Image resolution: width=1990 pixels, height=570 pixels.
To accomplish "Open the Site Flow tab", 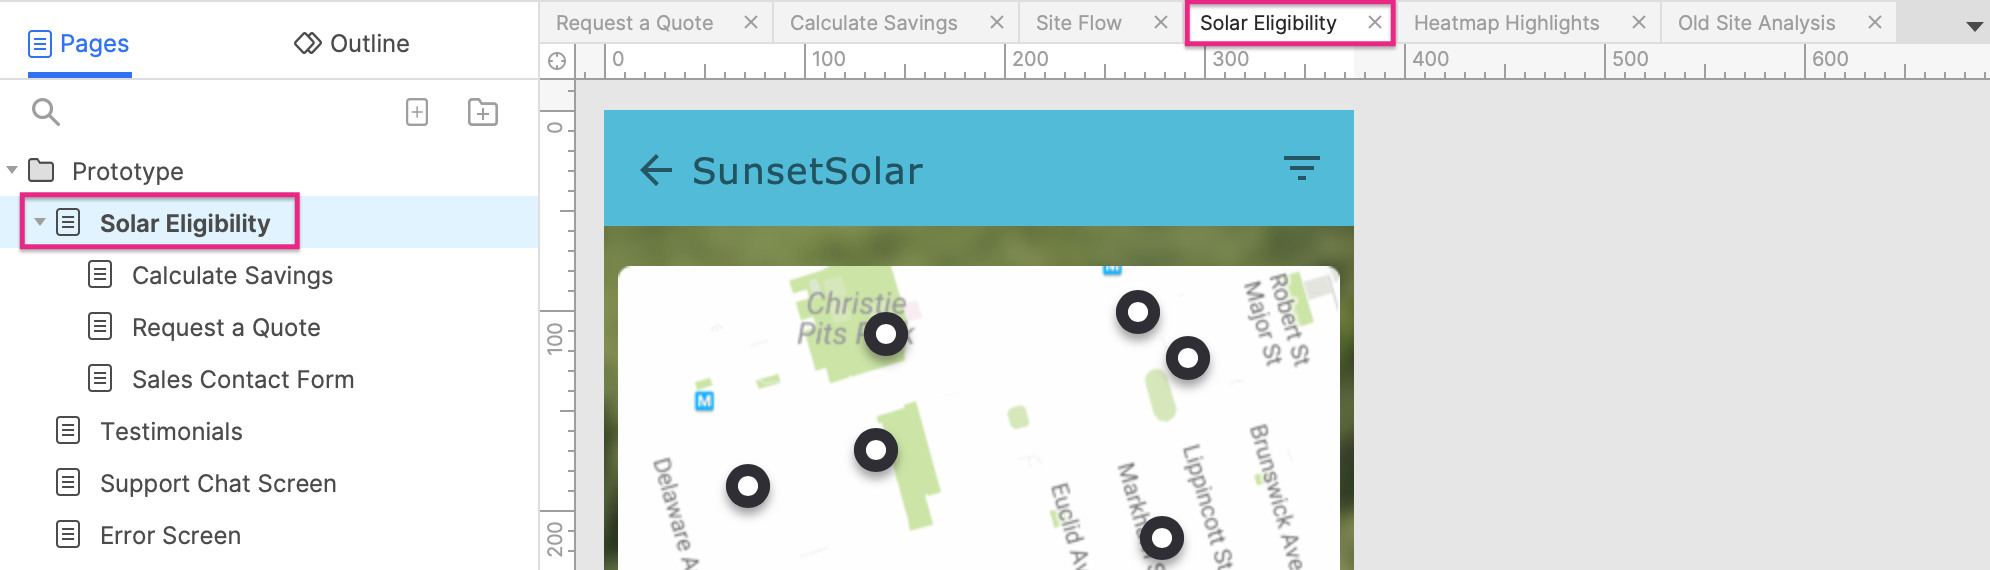I will click(x=1078, y=23).
